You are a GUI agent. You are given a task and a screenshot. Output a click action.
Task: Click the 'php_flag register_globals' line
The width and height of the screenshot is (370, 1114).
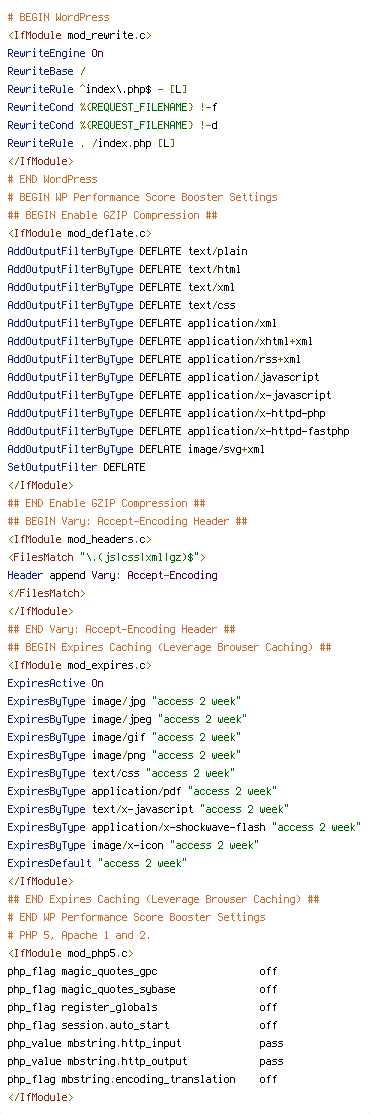coord(142,1007)
